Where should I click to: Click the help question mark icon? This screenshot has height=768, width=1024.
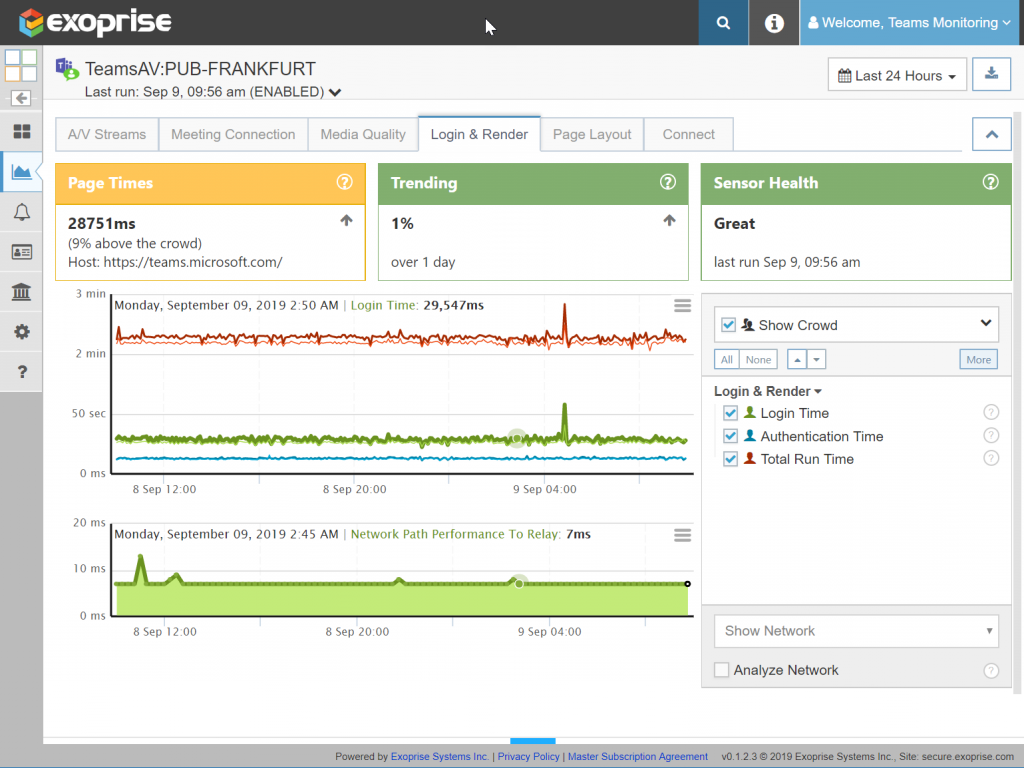[20, 371]
